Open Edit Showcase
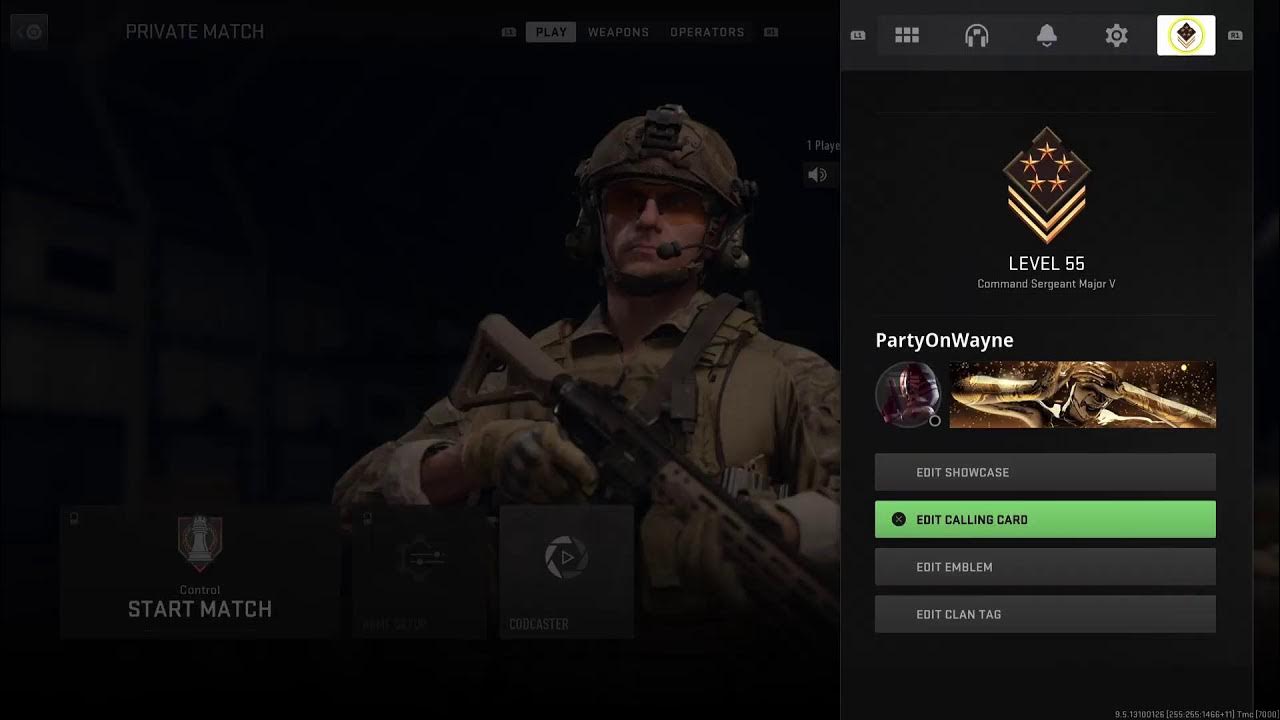Image resolution: width=1280 pixels, height=720 pixels. (x=1045, y=472)
